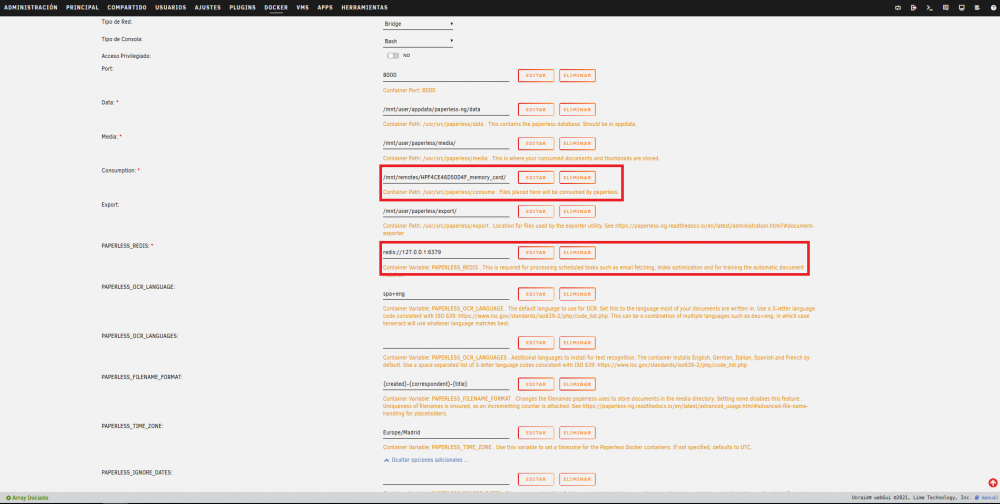Click Editar for the Data path
Image resolution: width=1000 pixels, height=504 pixels.
pos(536,109)
